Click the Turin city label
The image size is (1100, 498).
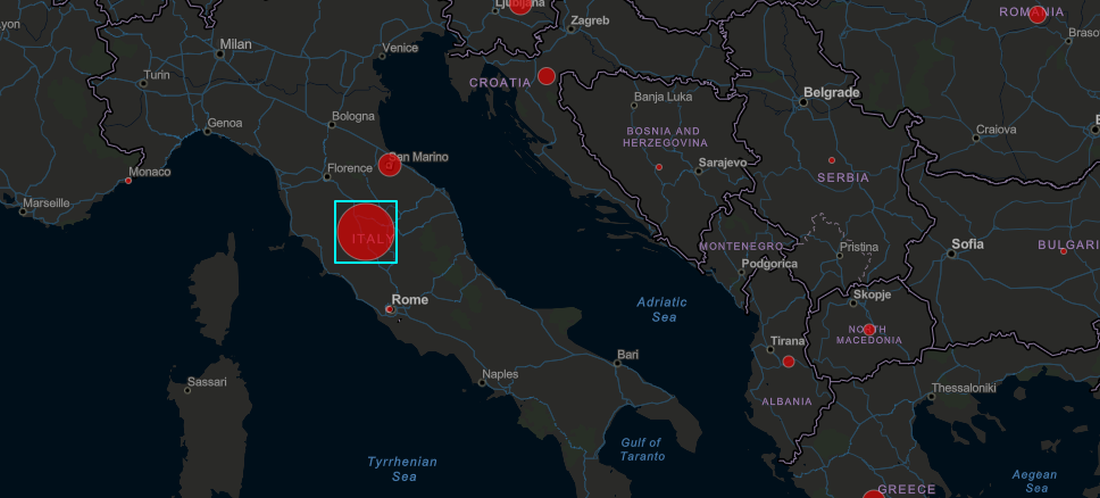coord(156,74)
